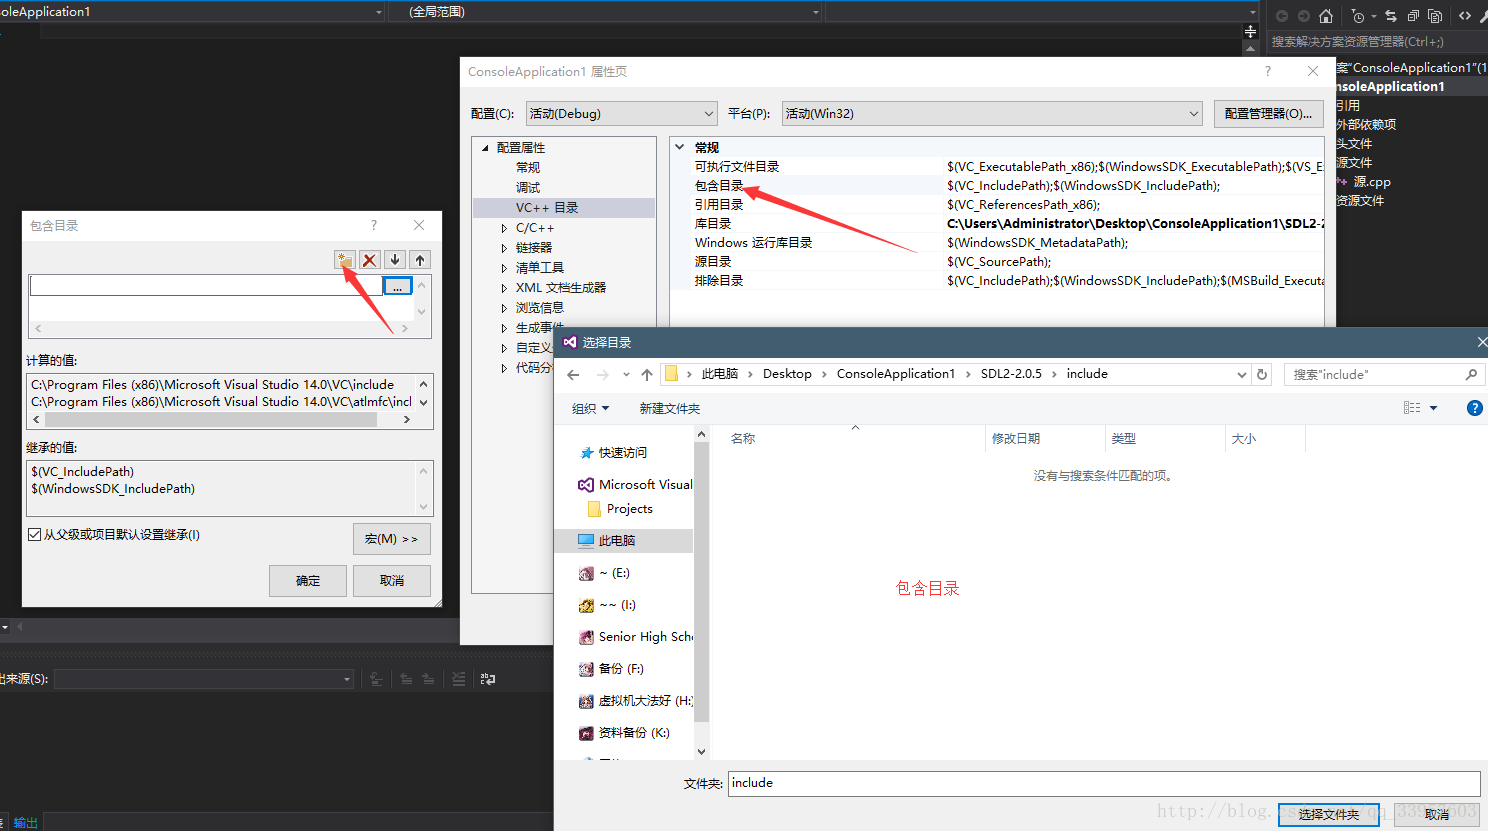This screenshot has width=1488, height=831.
Task: Sort by the 名称 column header
Action: (743, 439)
